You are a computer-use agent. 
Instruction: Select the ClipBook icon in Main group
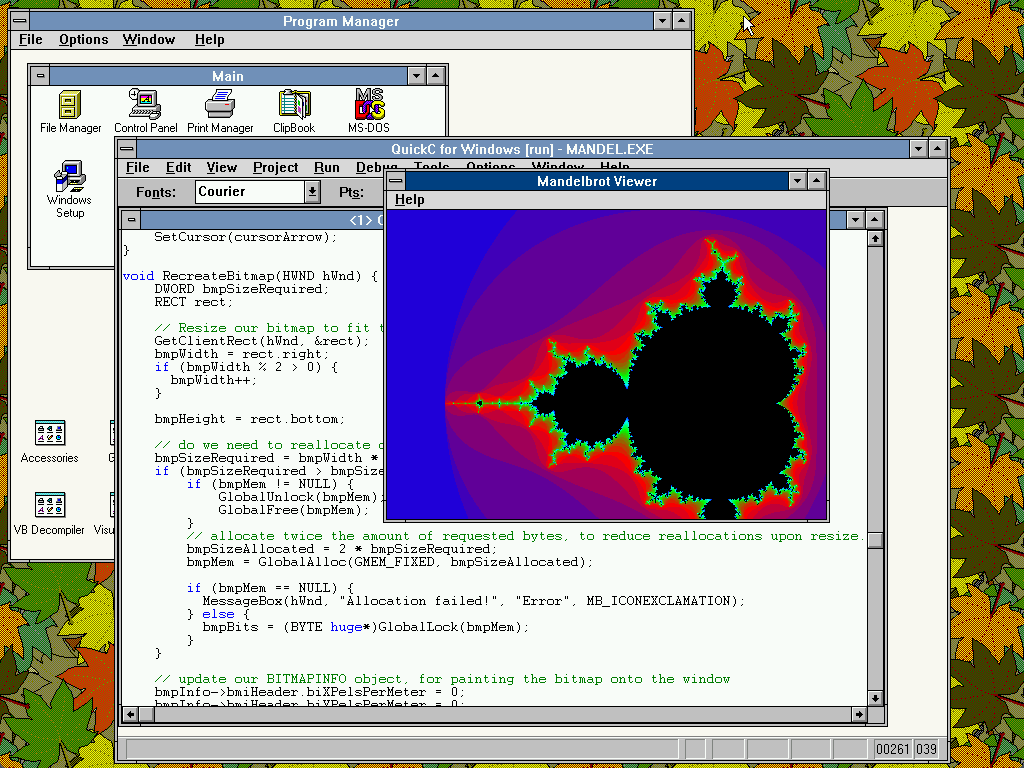click(294, 112)
